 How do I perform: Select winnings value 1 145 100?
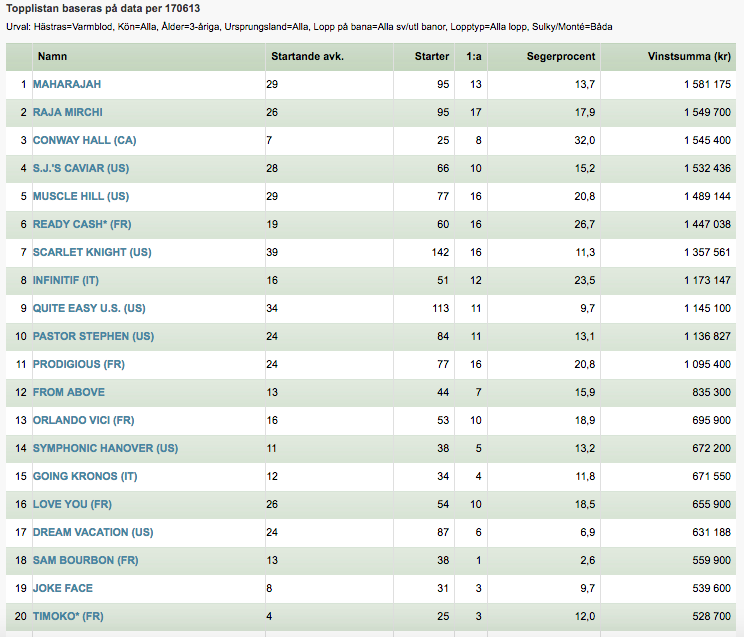[x=707, y=309]
